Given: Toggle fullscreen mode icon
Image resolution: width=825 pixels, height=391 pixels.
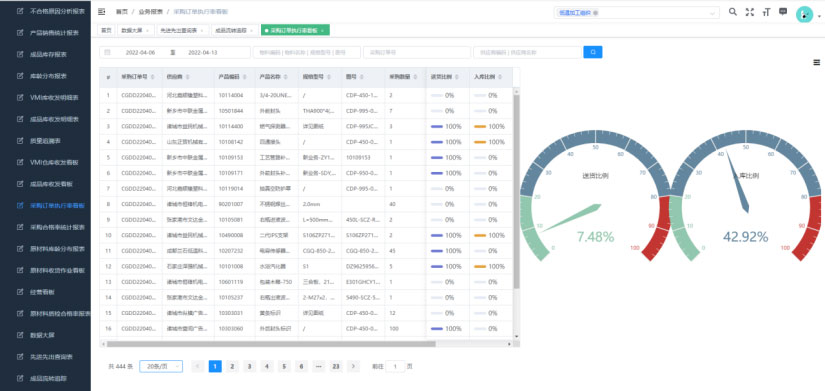Looking at the screenshot, I should 750,12.
